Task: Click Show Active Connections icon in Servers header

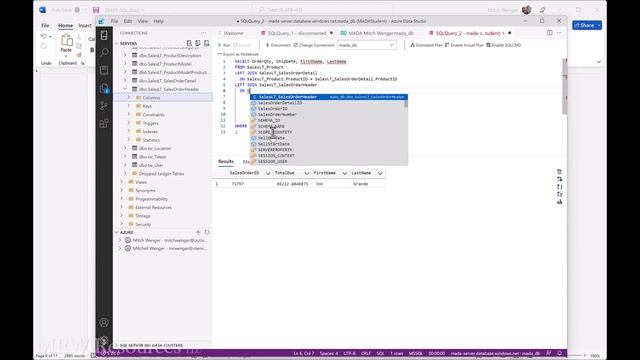Action: 207,43
